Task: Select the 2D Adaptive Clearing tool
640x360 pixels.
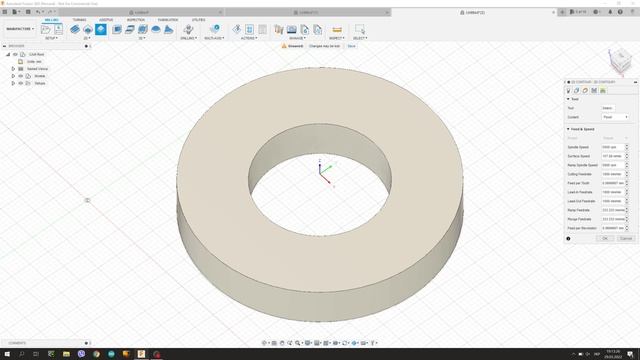Action: coord(75,29)
